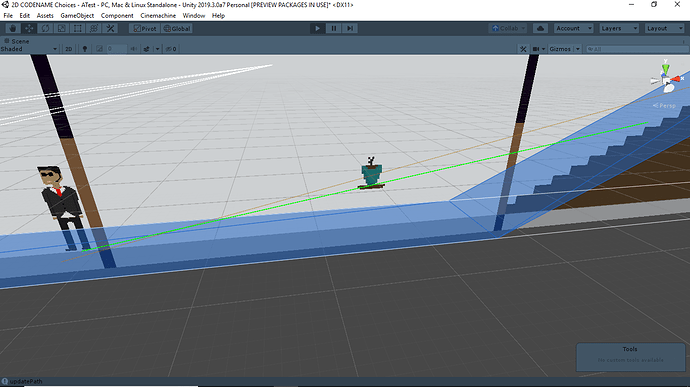This screenshot has height=387, width=690.
Task: Click the step frame button
Action: [350, 28]
